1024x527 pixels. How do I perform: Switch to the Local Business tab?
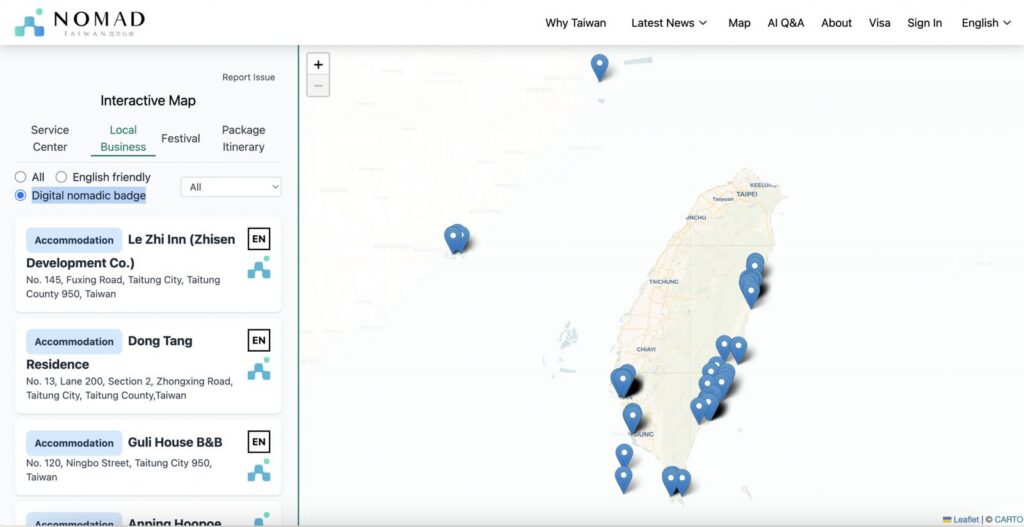[x=123, y=138]
